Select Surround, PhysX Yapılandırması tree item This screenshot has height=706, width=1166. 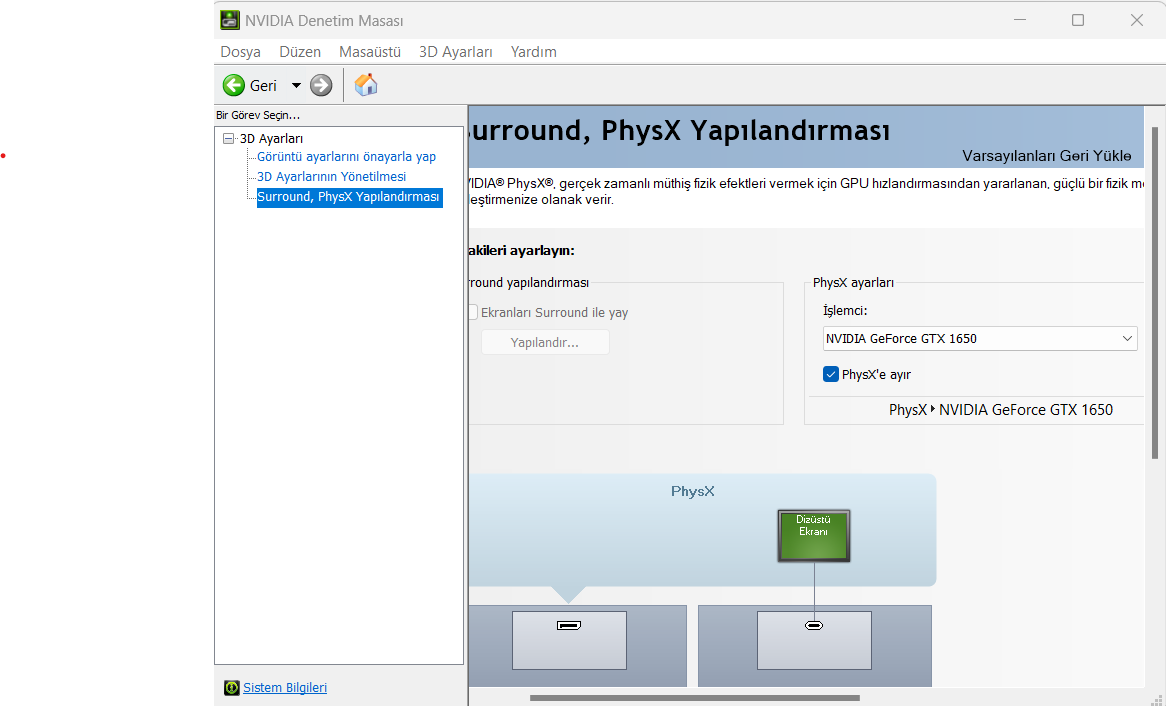350,197
